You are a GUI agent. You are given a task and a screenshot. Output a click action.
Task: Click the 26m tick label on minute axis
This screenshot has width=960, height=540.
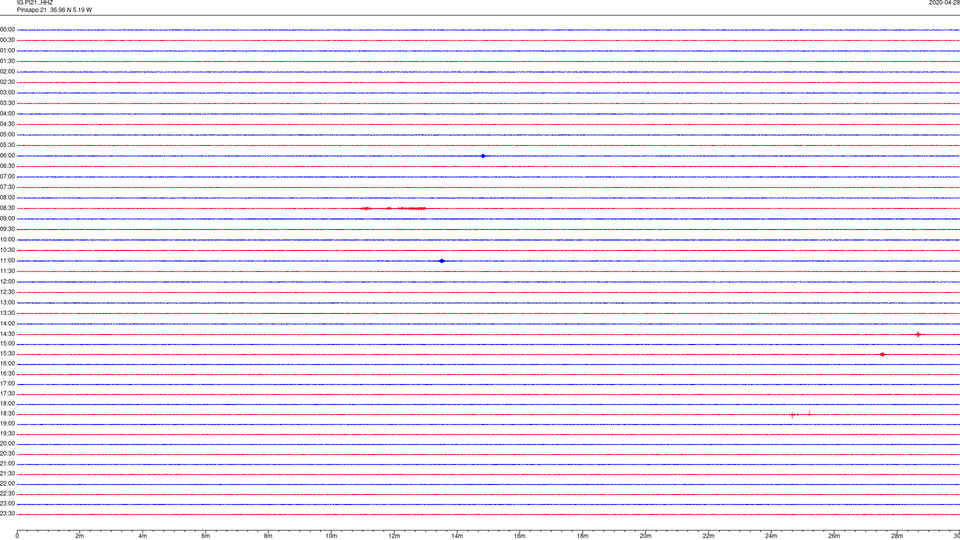(x=834, y=536)
